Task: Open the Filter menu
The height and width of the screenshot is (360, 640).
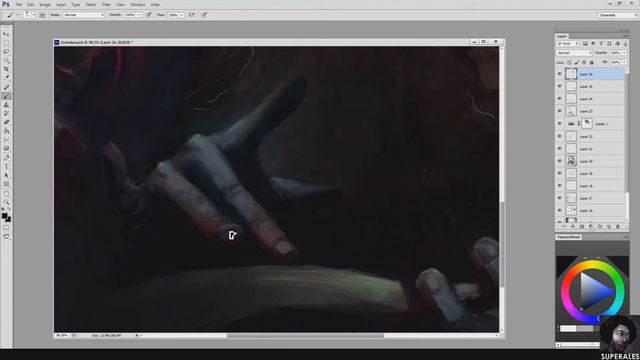Action: (x=106, y=4)
